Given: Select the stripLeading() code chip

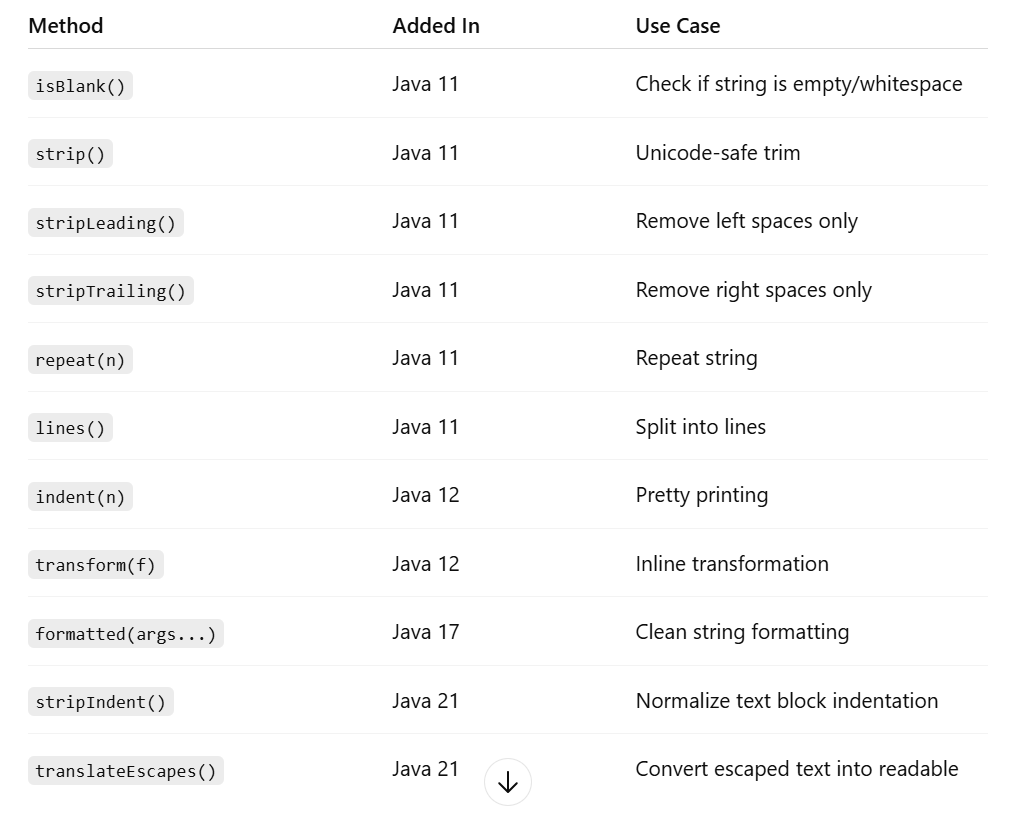Looking at the screenshot, I should [106, 223].
